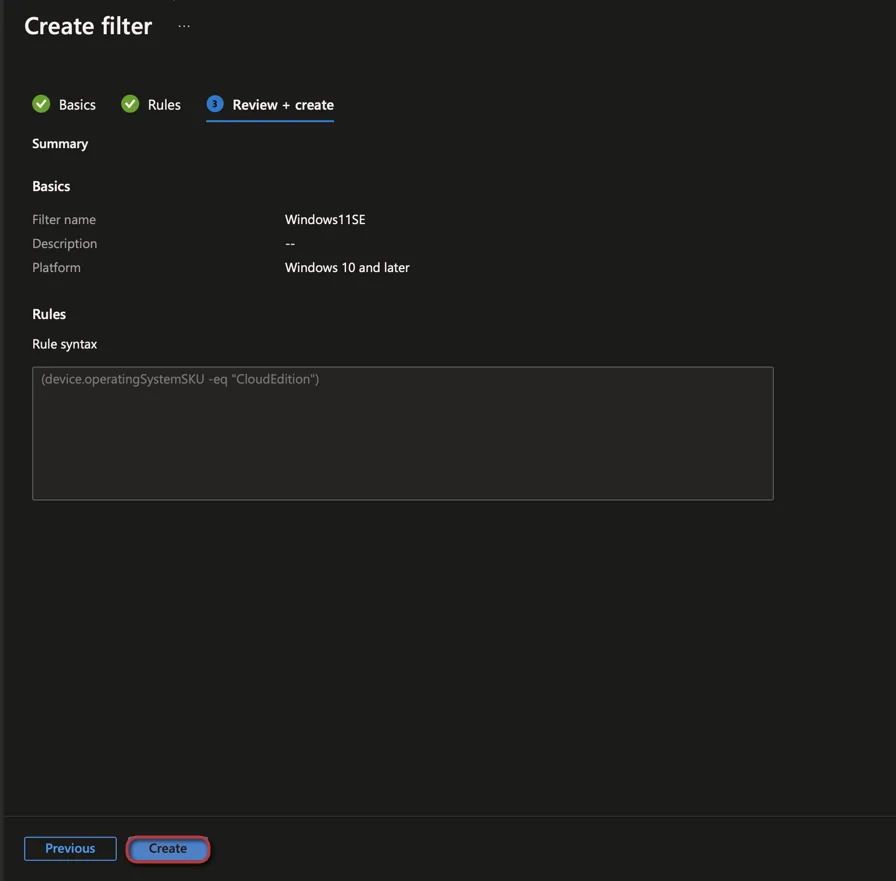Click the platform value Windows 10 and later

point(347,267)
